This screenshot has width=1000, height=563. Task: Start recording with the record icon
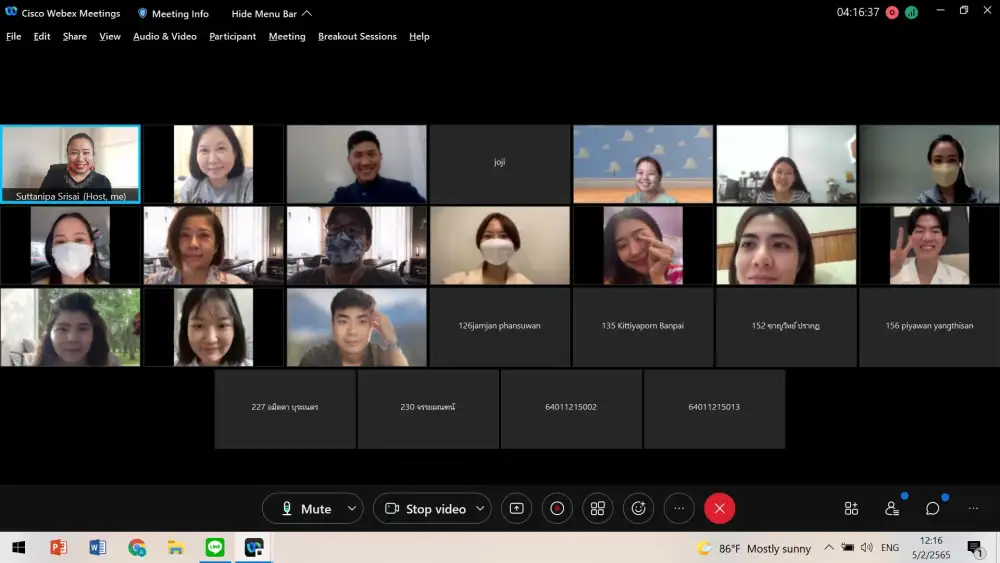point(557,508)
